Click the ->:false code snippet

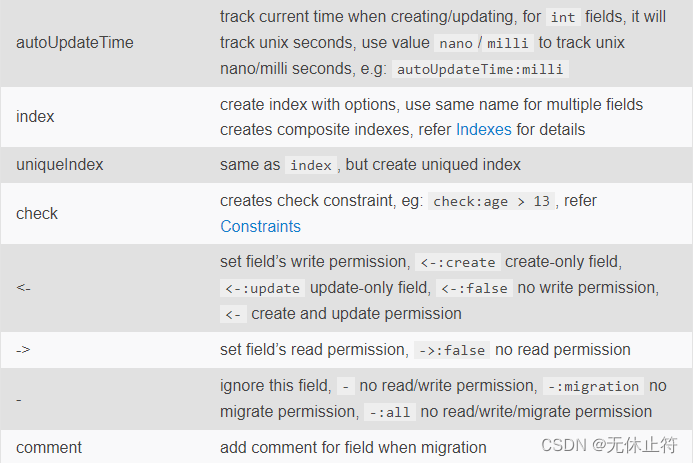click(452, 350)
